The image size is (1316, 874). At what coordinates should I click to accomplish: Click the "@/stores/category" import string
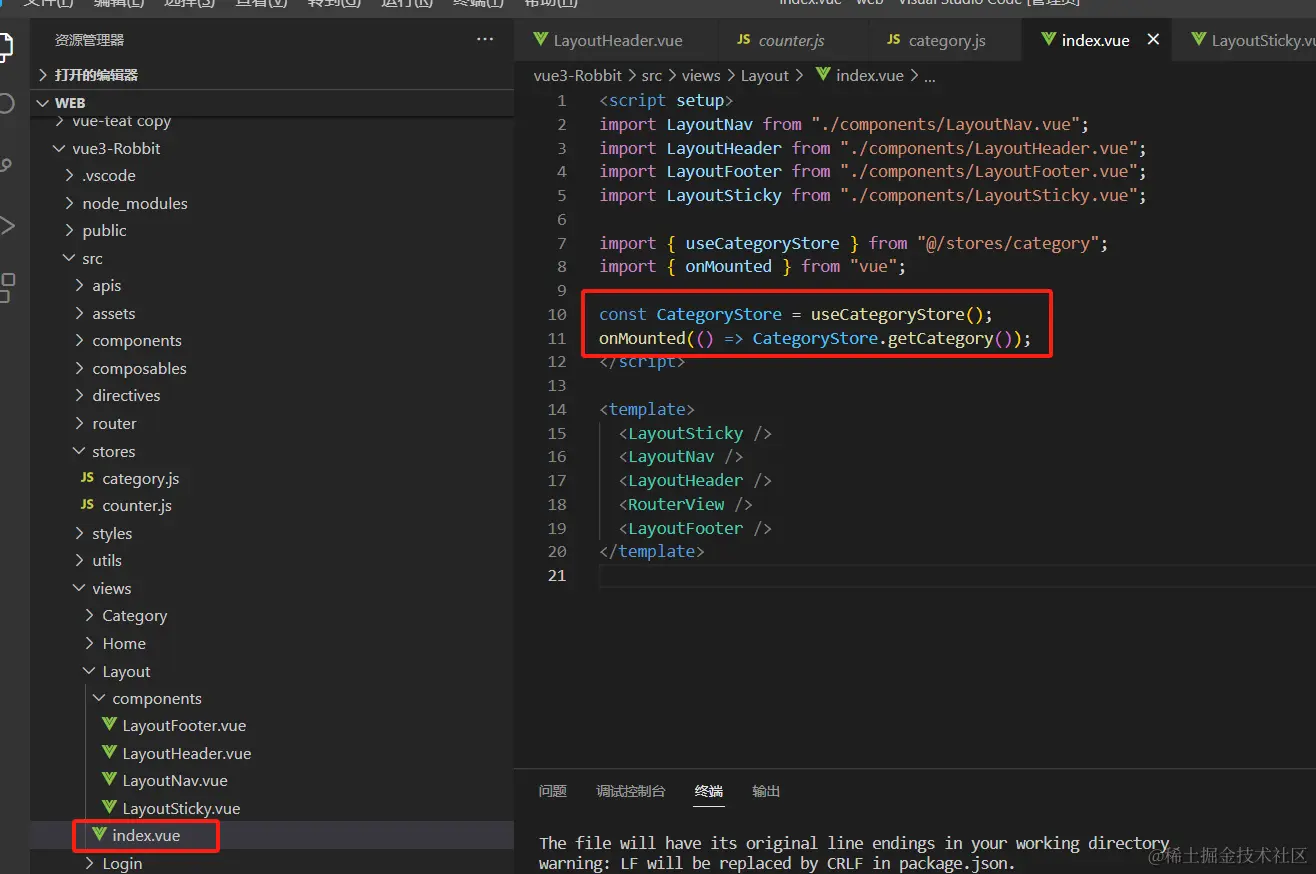tap(1008, 243)
